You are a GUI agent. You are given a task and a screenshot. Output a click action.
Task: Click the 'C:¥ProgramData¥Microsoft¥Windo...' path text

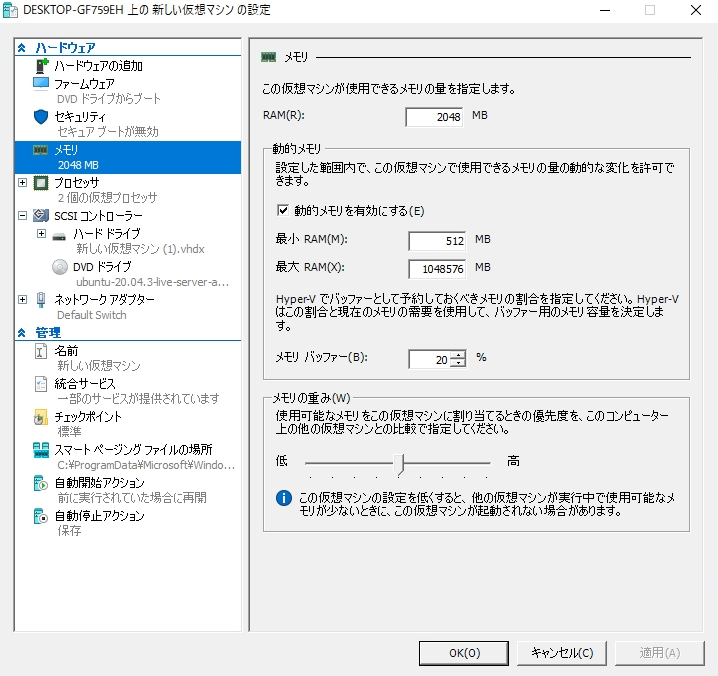coord(146,465)
